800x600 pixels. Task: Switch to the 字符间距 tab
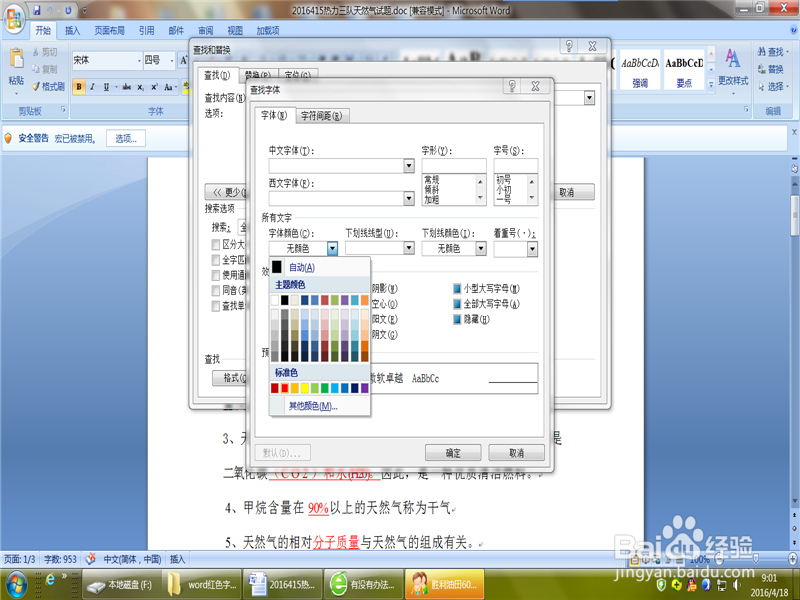click(x=321, y=115)
